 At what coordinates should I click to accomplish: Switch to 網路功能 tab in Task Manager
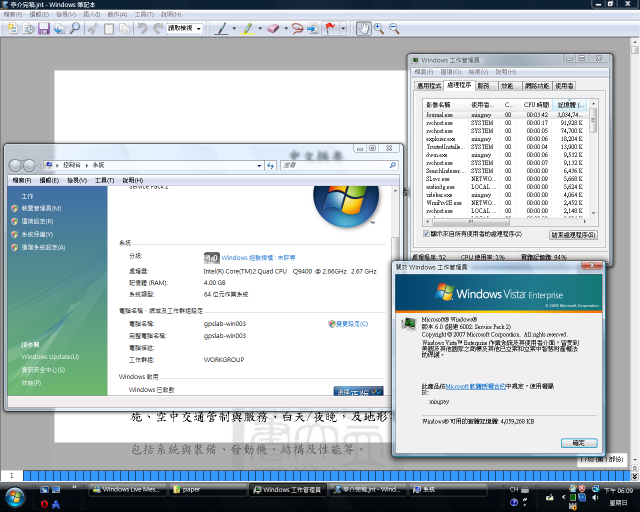click(536, 86)
